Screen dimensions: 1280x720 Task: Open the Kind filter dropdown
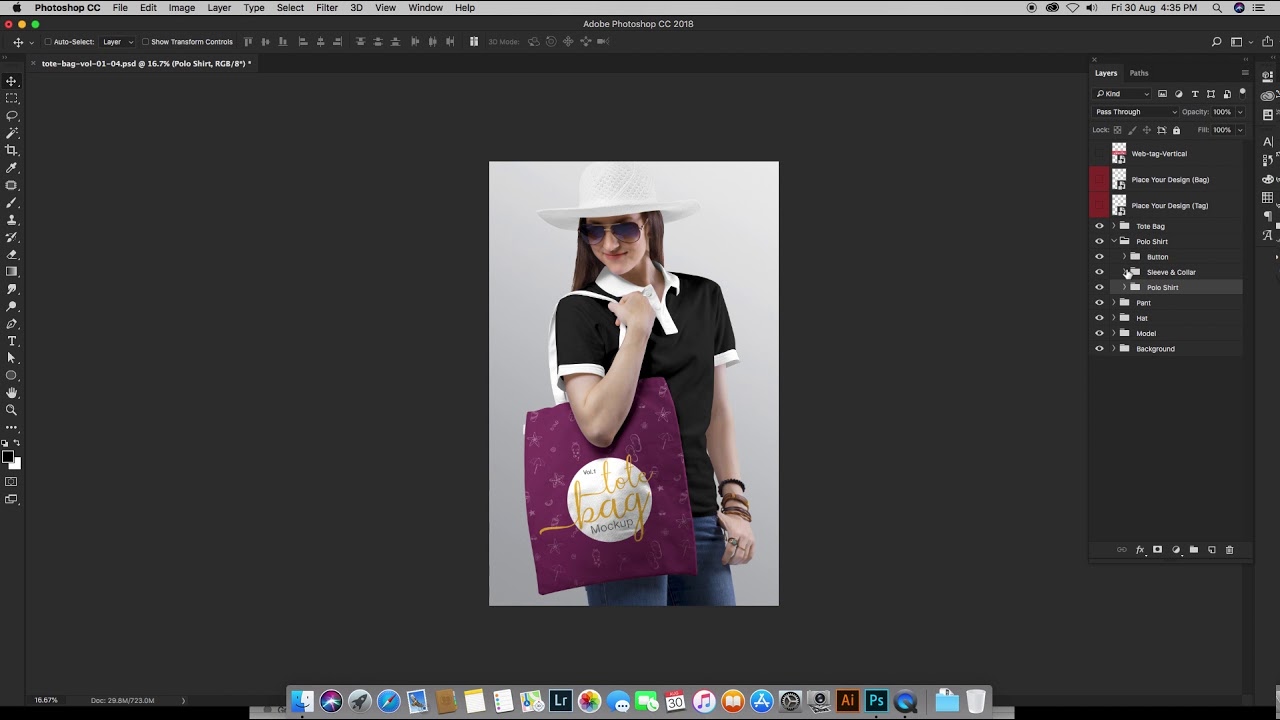click(1123, 94)
